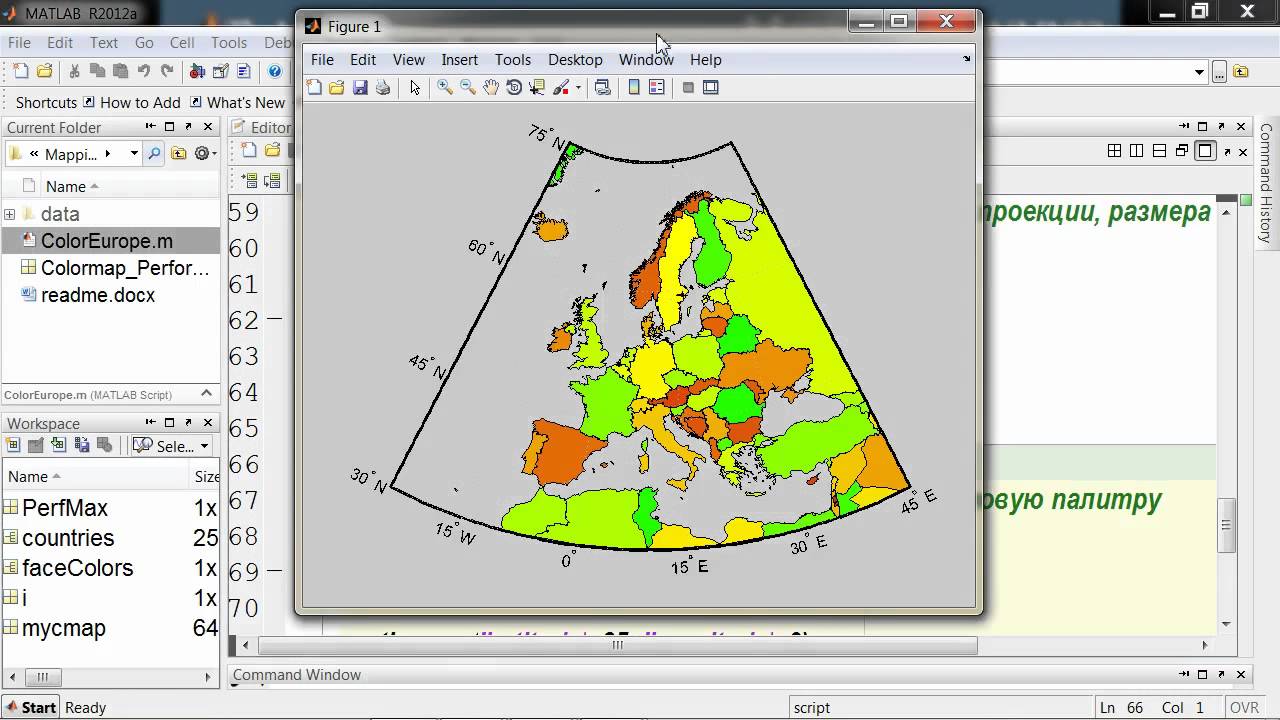
Task: Select the faceColors variable in Workspace
Action: point(77,568)
